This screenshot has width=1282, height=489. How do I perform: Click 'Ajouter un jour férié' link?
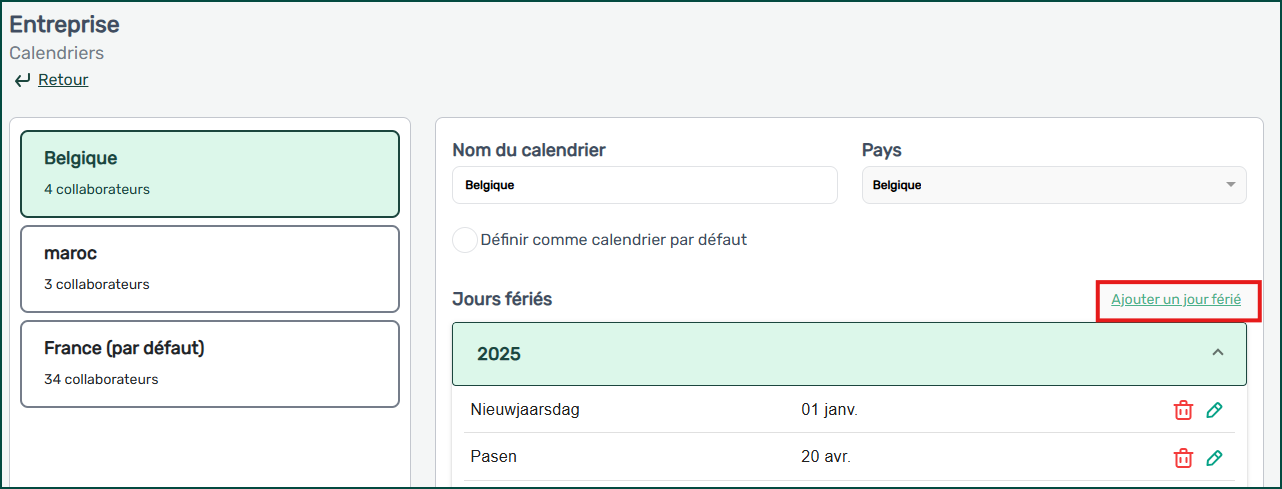(1176, 300)
